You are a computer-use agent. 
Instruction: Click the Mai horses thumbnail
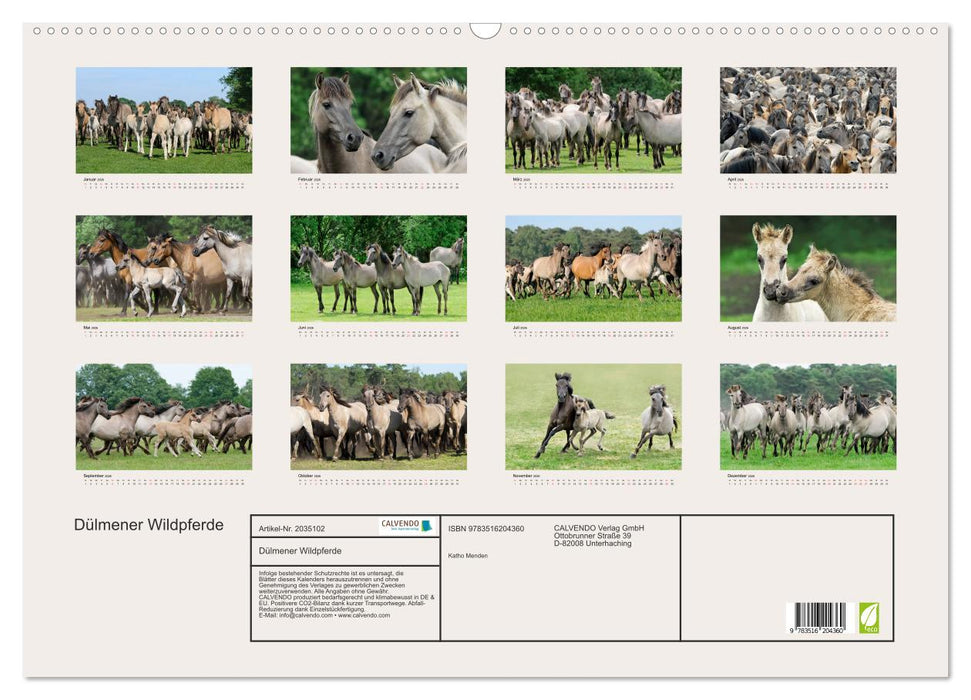pos(164,268)
